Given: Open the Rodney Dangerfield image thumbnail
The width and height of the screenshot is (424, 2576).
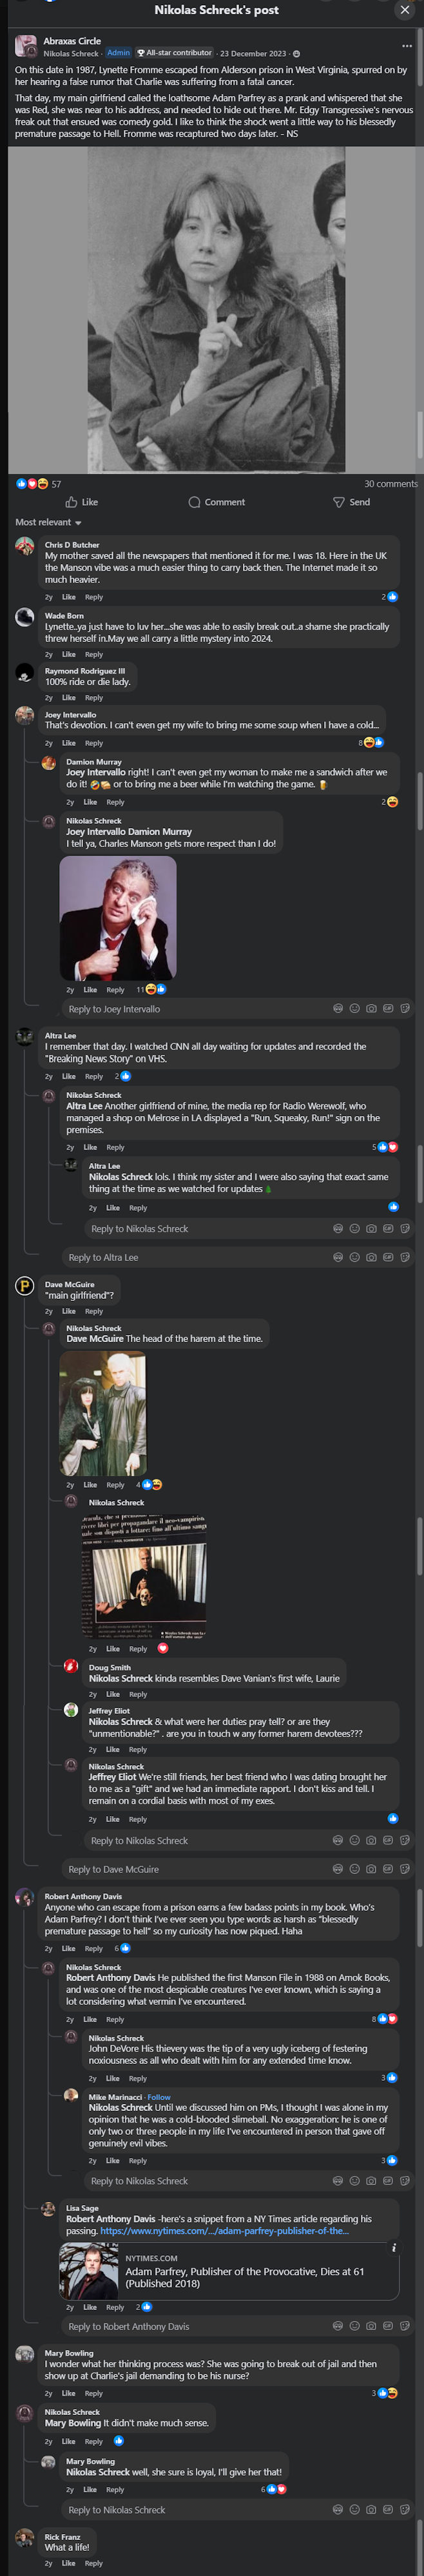Looking at the screenshot, I should click(x=125, y=917).
